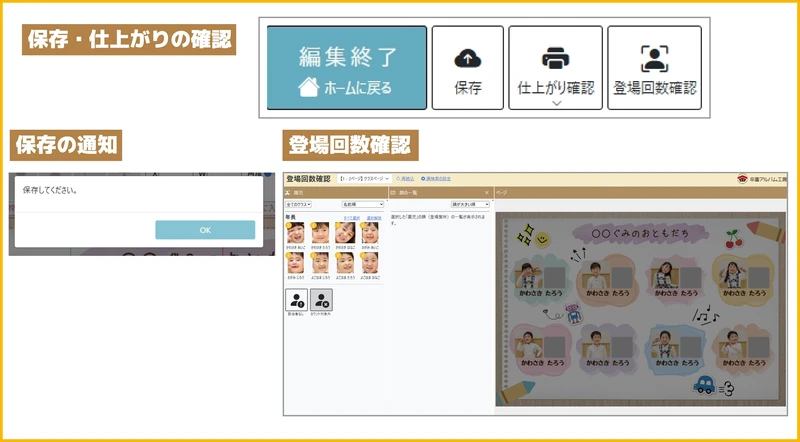Click the music notes sticker
This screenshot has width=800, height=442.
[706, 316]
